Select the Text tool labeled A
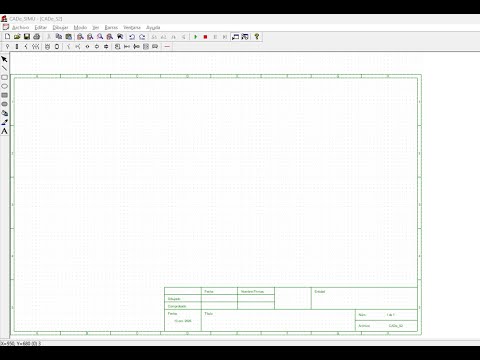480x360 pixels. (x=4, y=131)
